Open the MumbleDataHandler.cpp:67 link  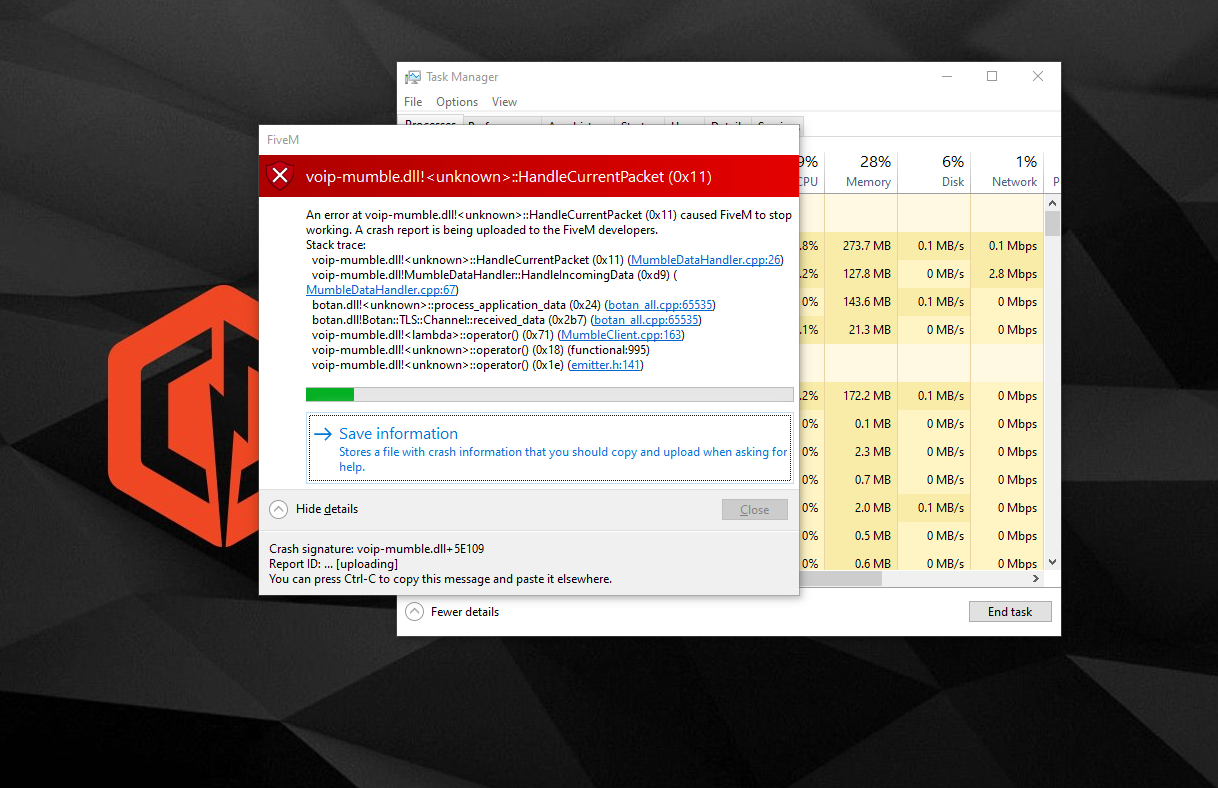tap(381, 290)
